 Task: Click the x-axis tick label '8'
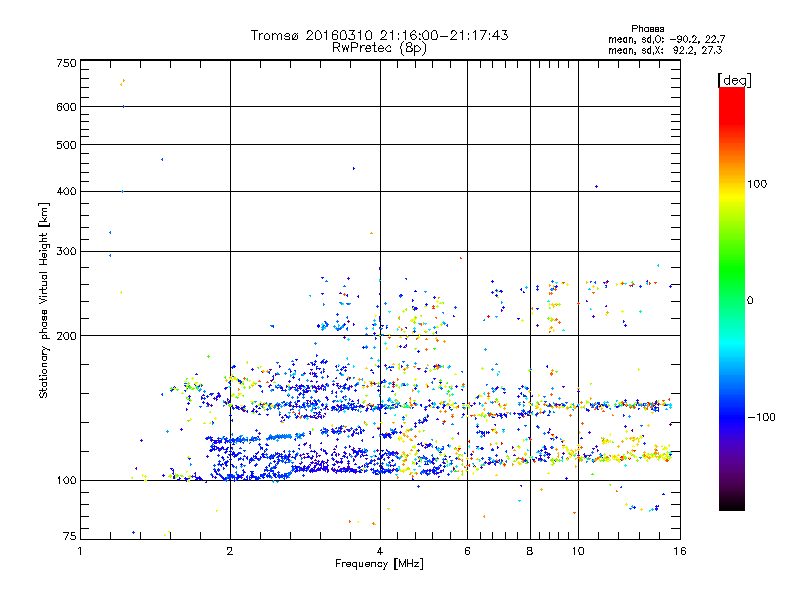click(530, 551)
